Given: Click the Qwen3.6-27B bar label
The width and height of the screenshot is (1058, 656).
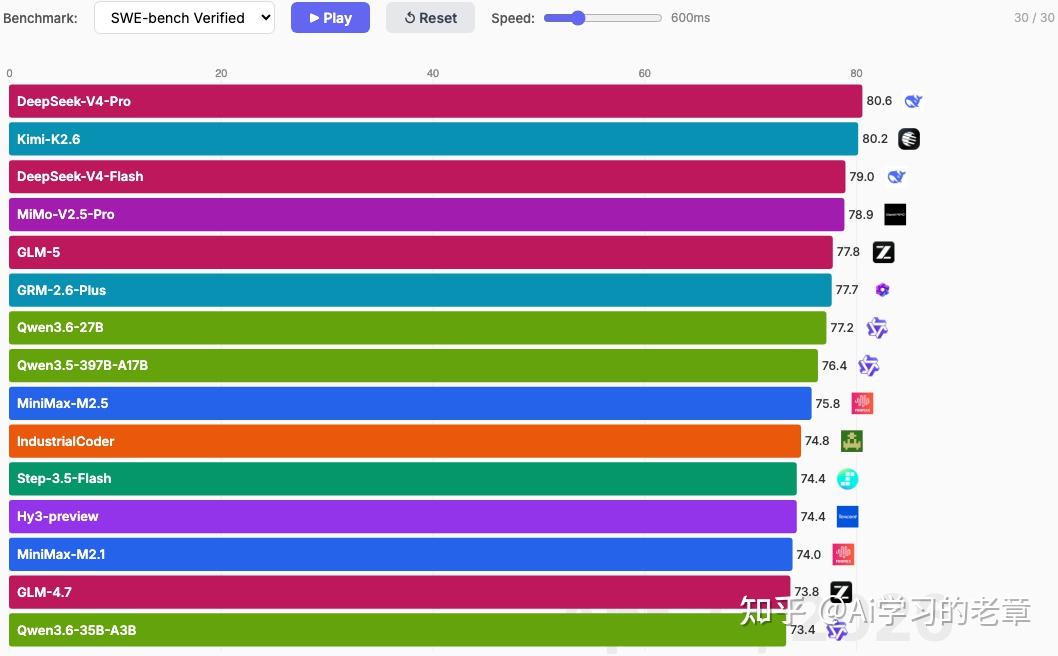Looking at the screenshot, I should (60, 328).
